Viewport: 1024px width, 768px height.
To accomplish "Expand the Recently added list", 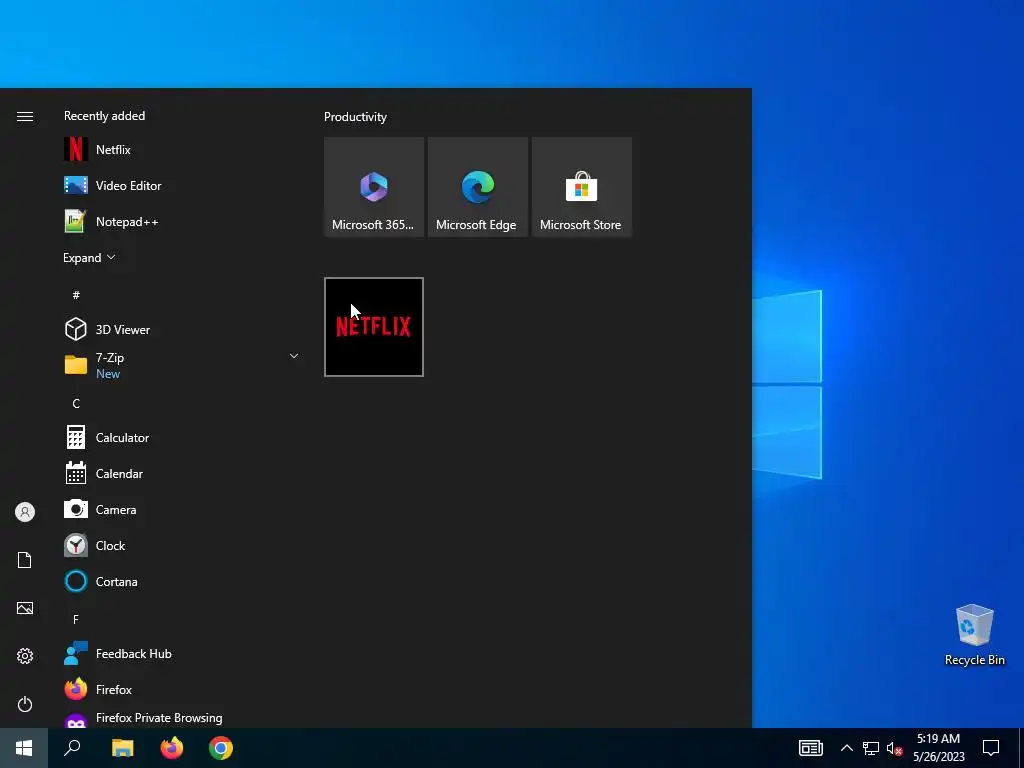I will coord(89,257).
